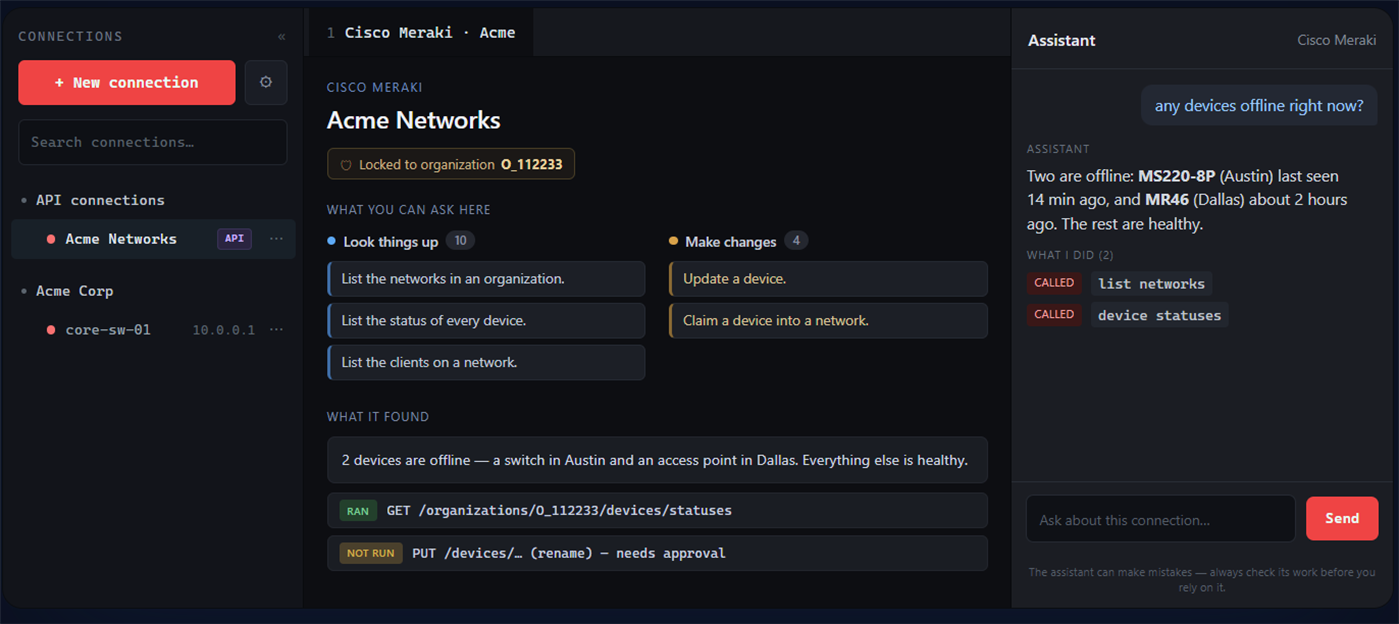Click the RAN status tag
Screen dimensions: 1399x624
pos(357,511)
